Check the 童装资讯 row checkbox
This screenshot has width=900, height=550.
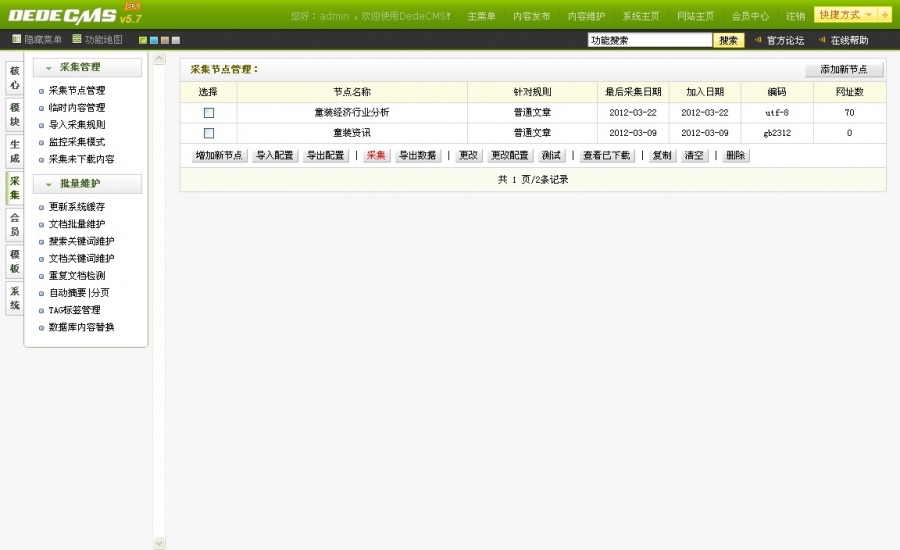[209, 133]
